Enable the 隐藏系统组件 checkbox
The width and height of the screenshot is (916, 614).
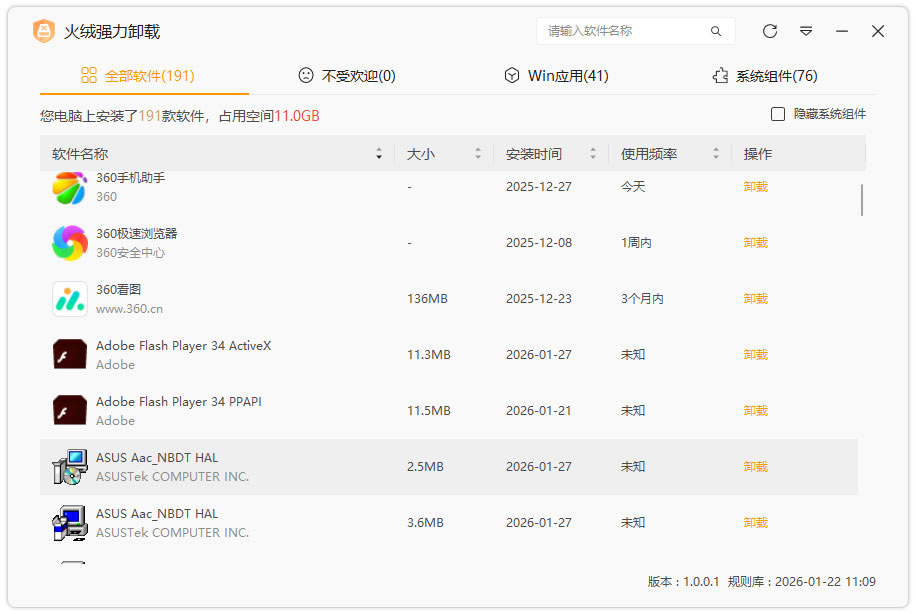click(x=778, y=115)
